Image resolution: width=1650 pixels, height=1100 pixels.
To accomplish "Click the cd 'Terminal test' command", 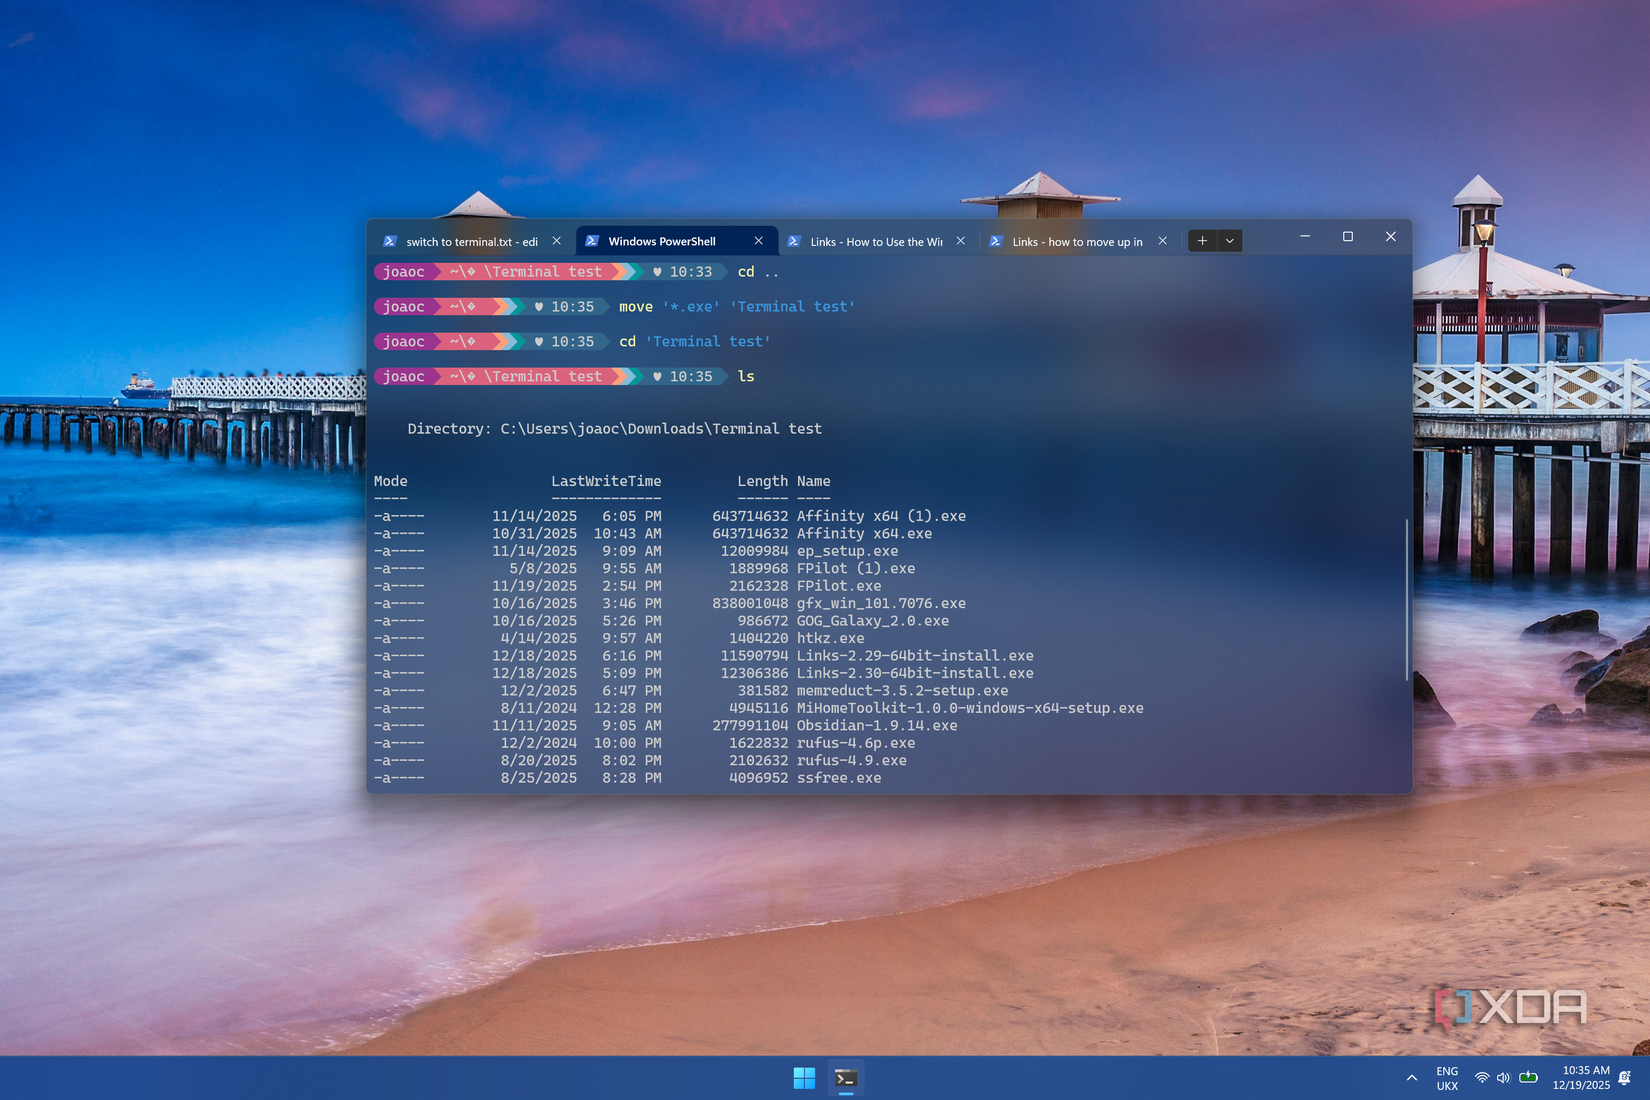I will click(695, 342).
